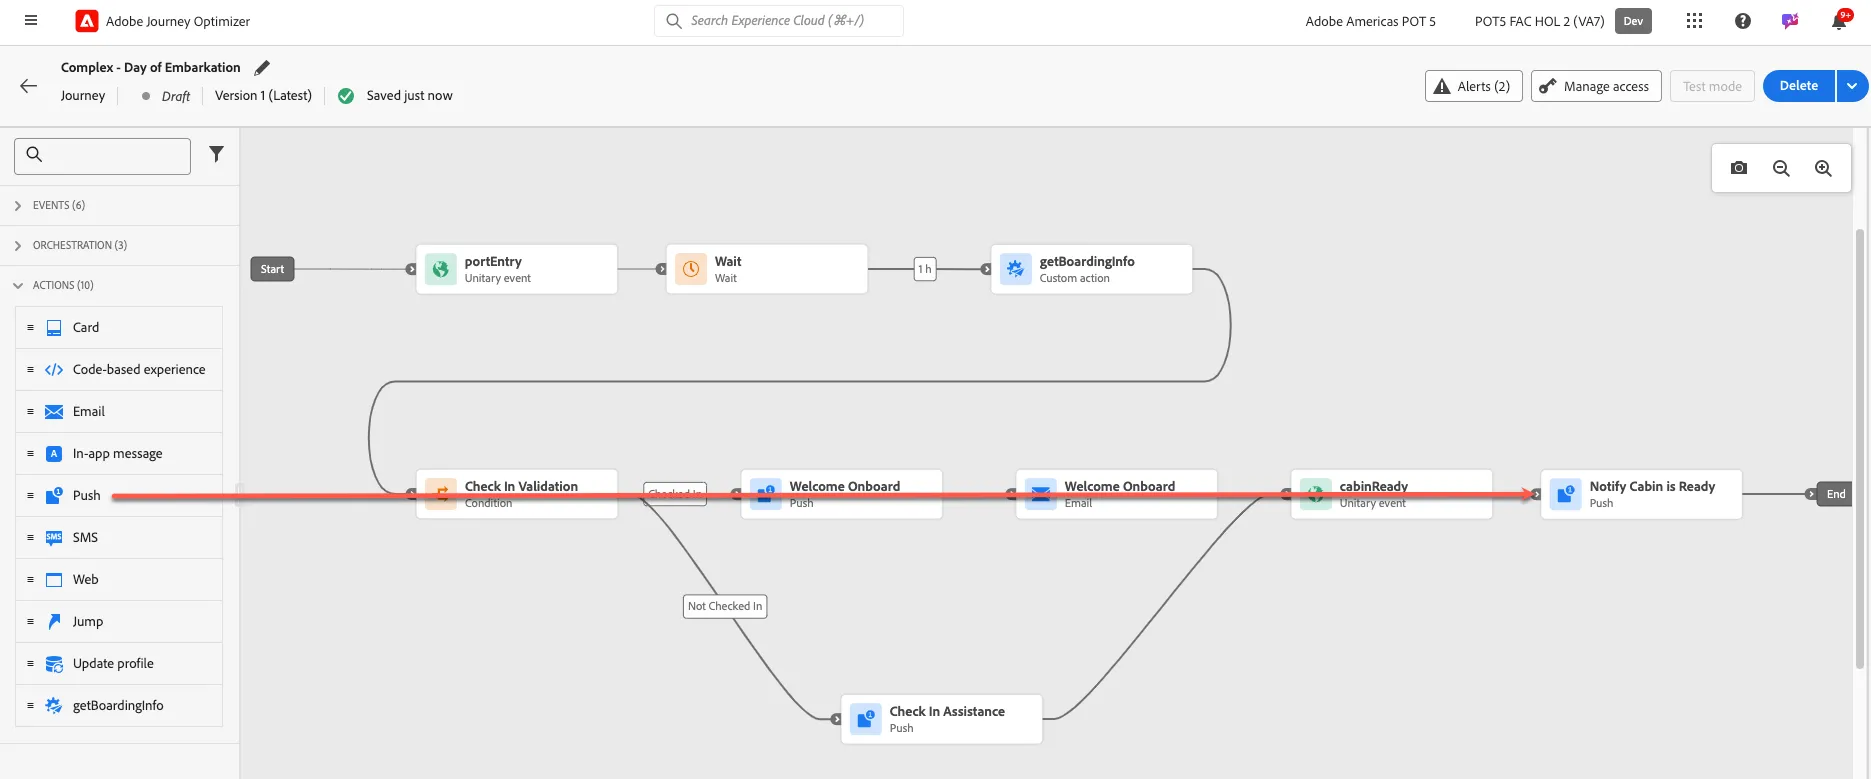Expand the EVENTS (6) section
This screenshot has height=779, width=1871.
pos(119,205)
